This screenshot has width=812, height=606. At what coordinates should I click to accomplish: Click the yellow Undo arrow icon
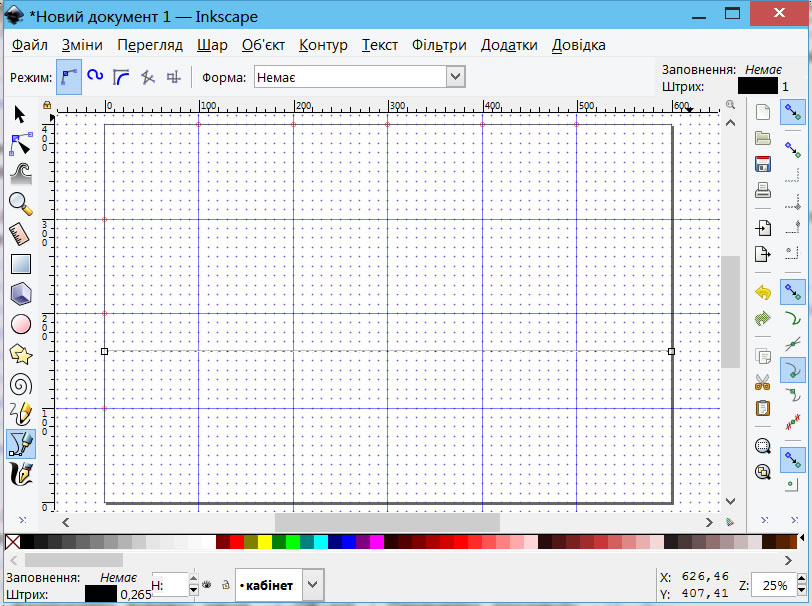click(x=763, y=293)
